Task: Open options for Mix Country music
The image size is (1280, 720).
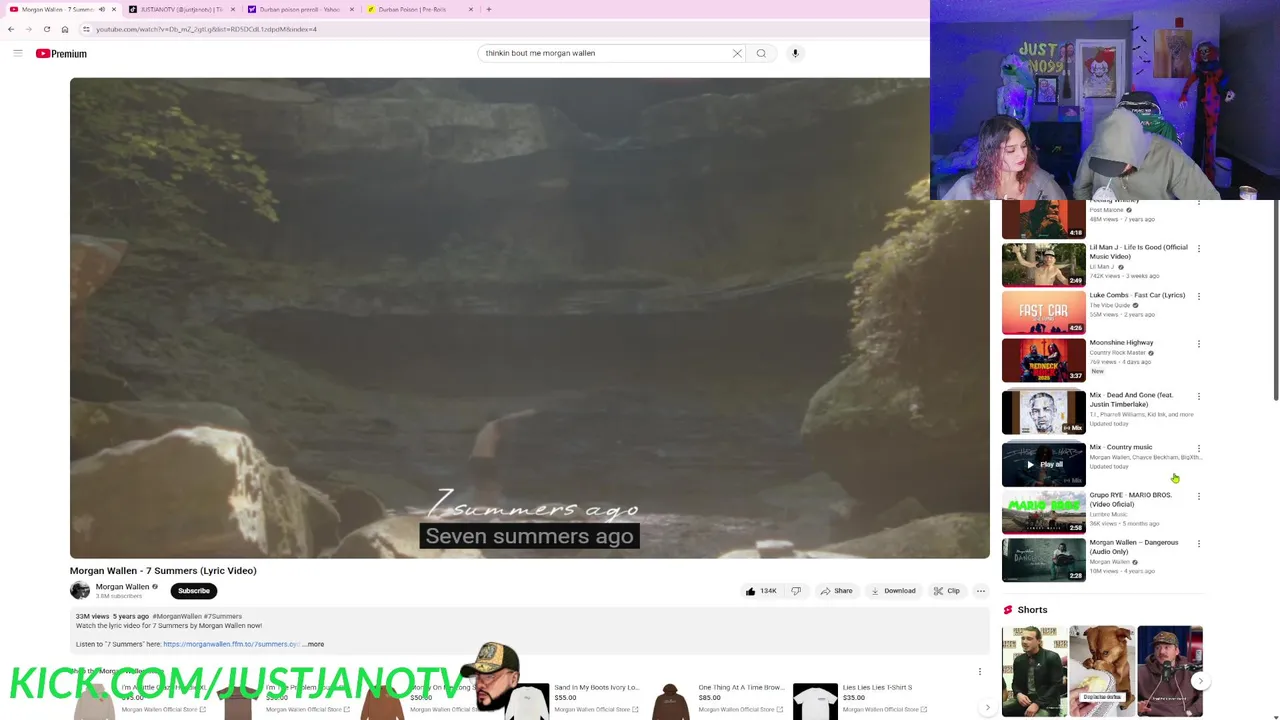Action: (x=1199, y=448)
